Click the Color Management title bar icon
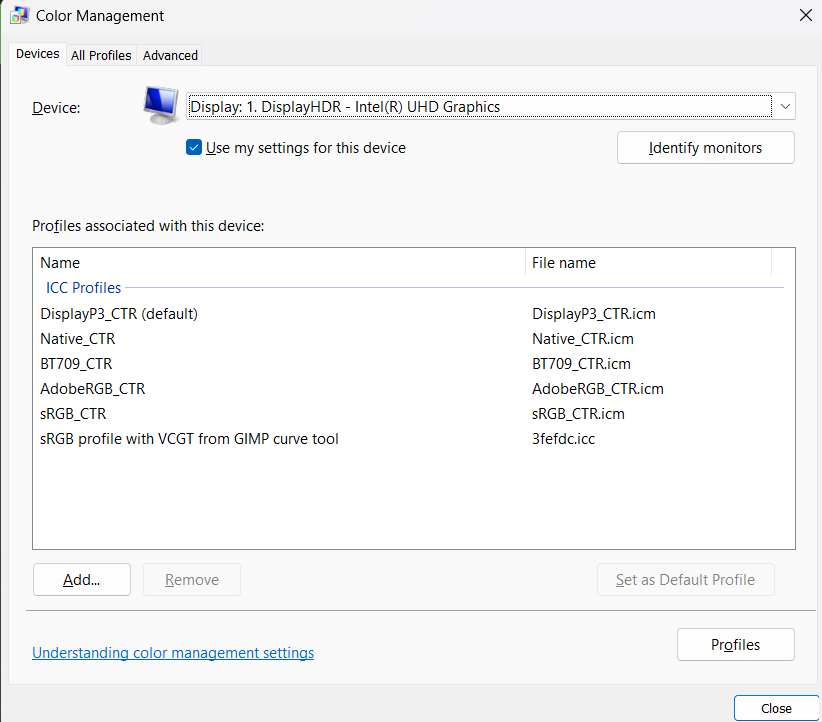The width and height of the screenshot is (822, 722). (19, 15)
